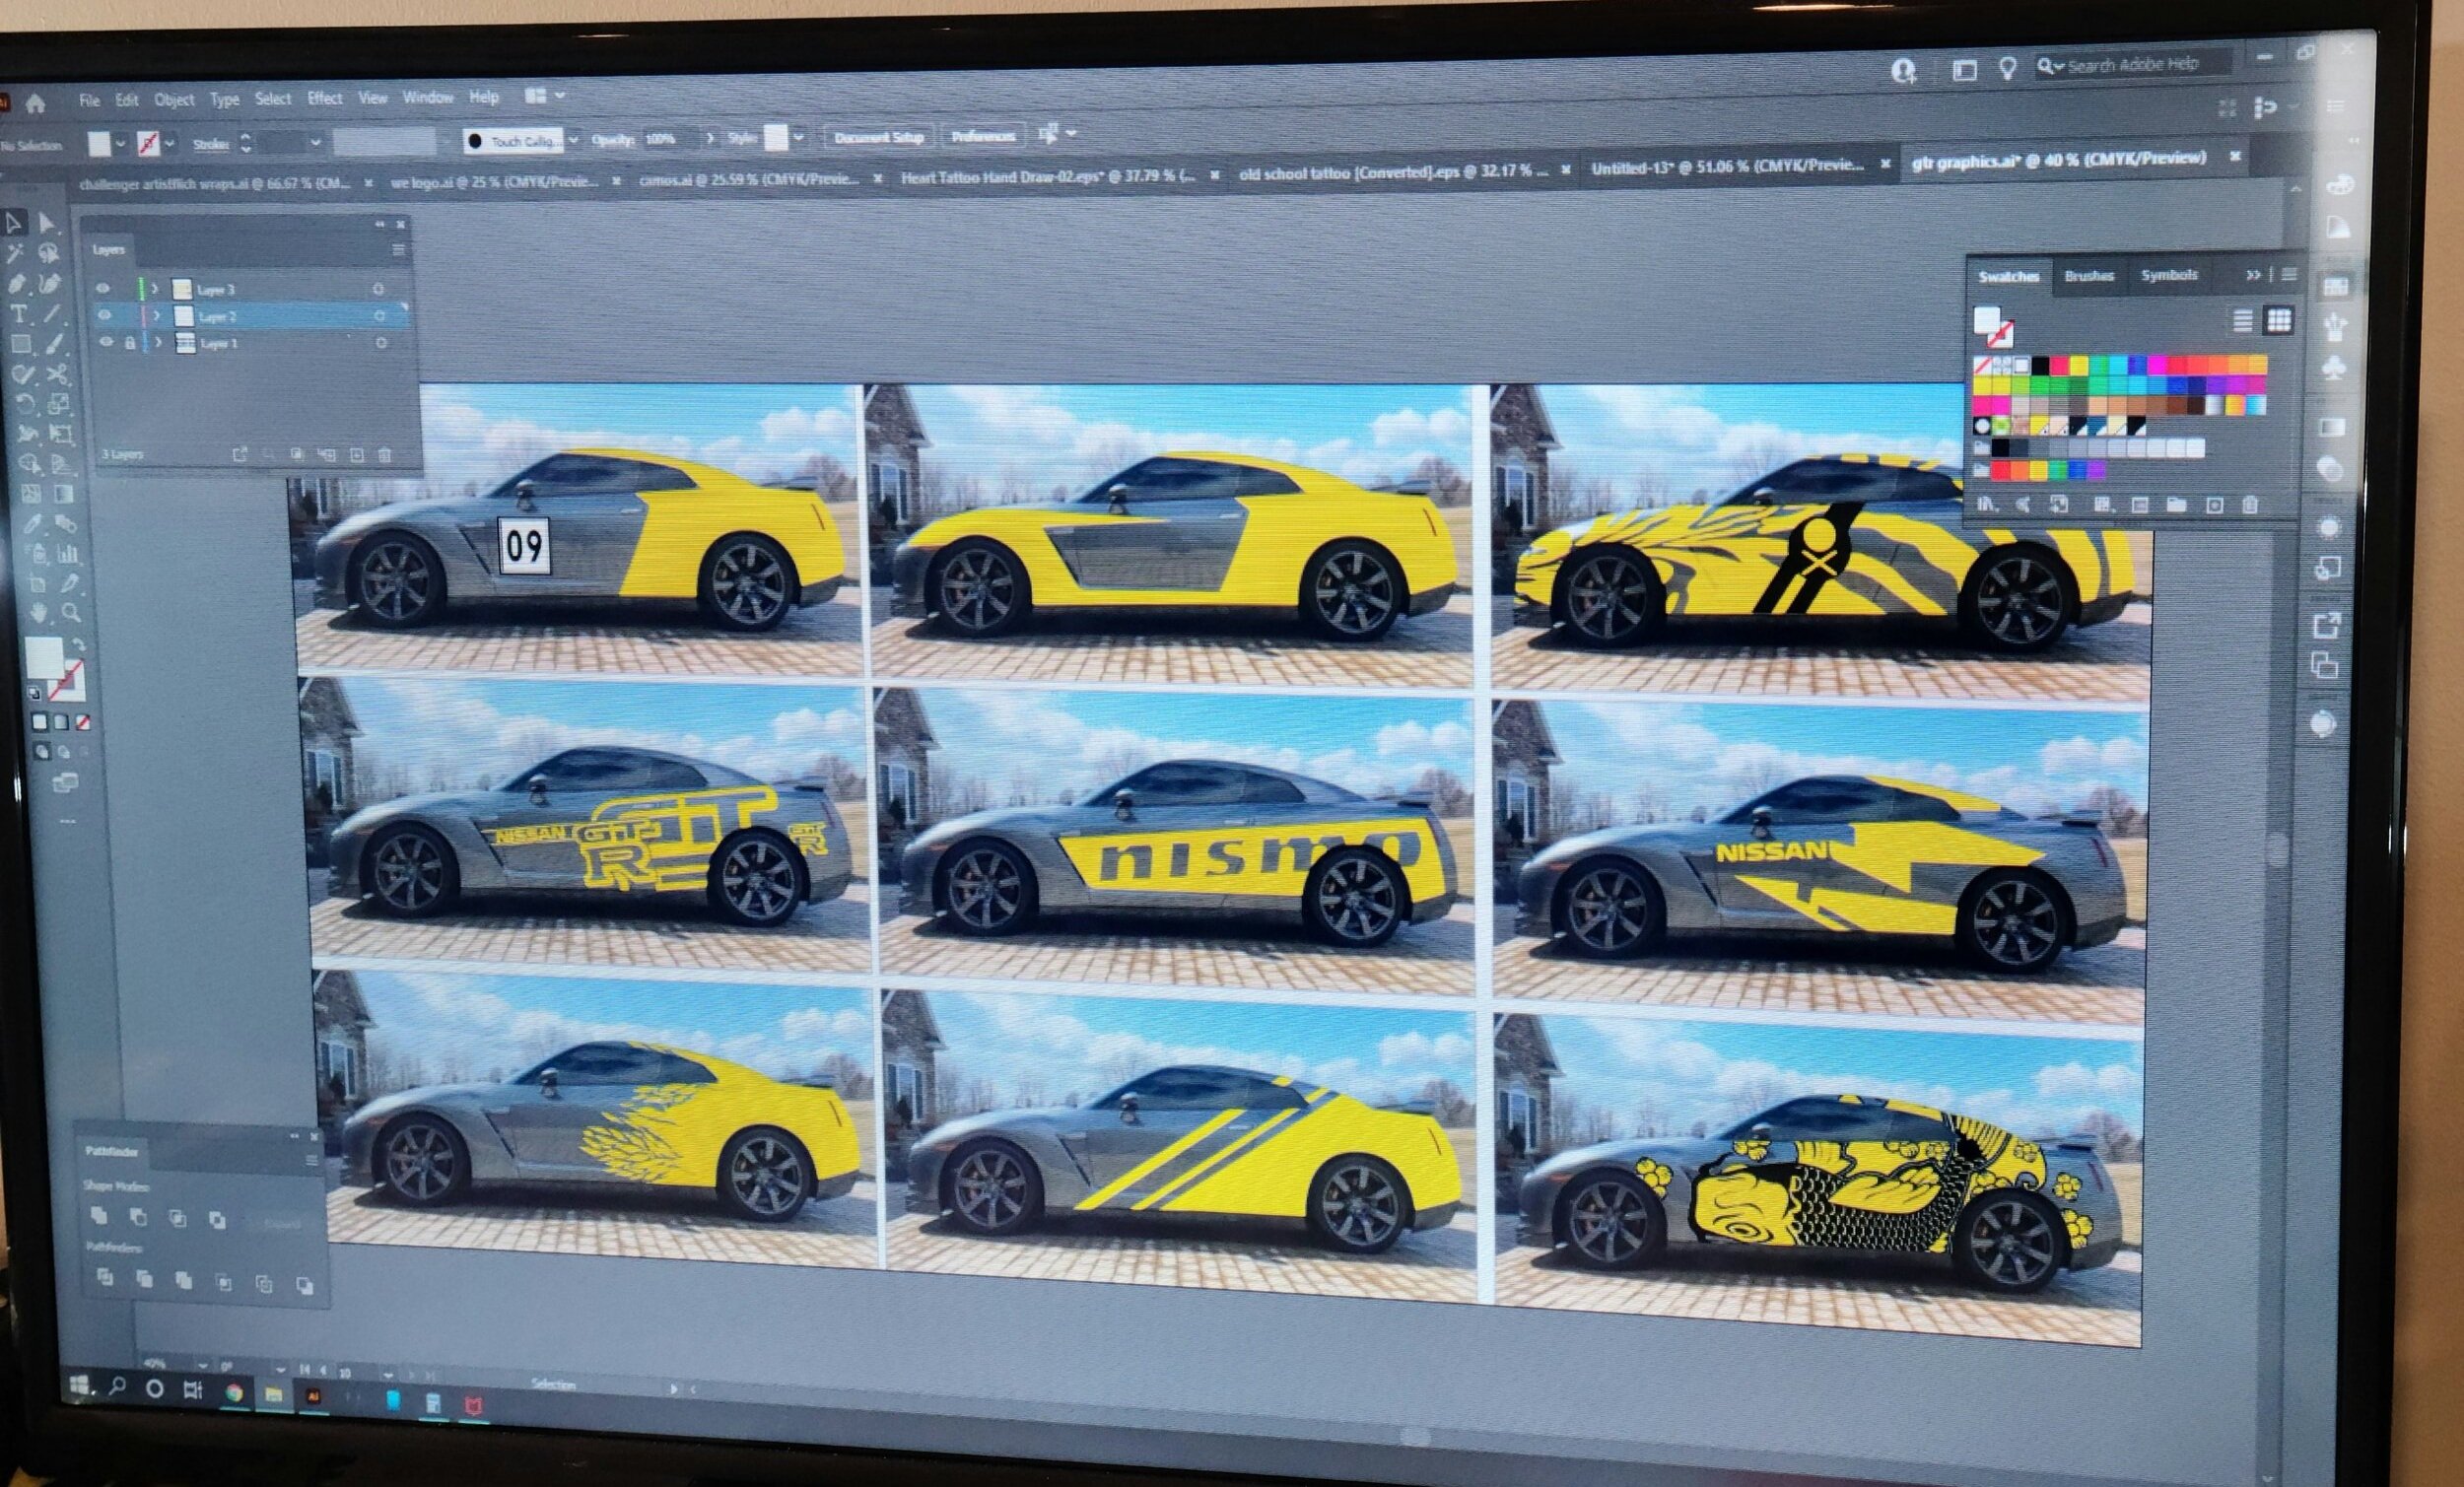Delete selected layer with trash icon
2464x1487 pixels.
click(x=385, y=455)
